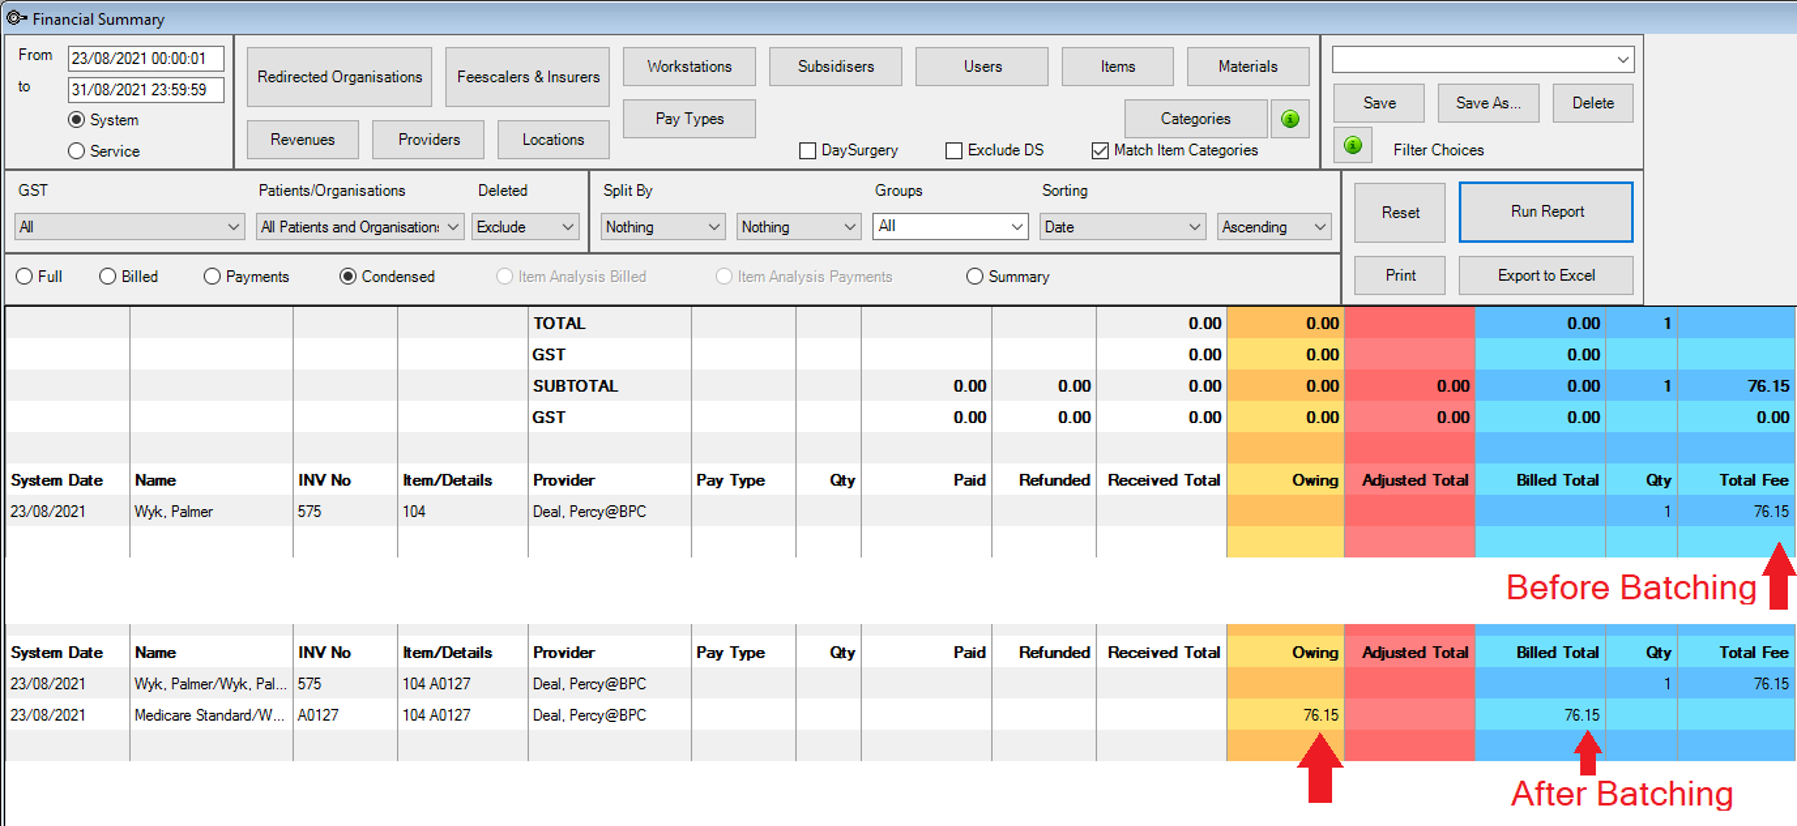Image resolution: width=1797 pixels, height=826 pixels.
Task: Open the saved filter choices dropdown
Action: [x=1483, y=60]
